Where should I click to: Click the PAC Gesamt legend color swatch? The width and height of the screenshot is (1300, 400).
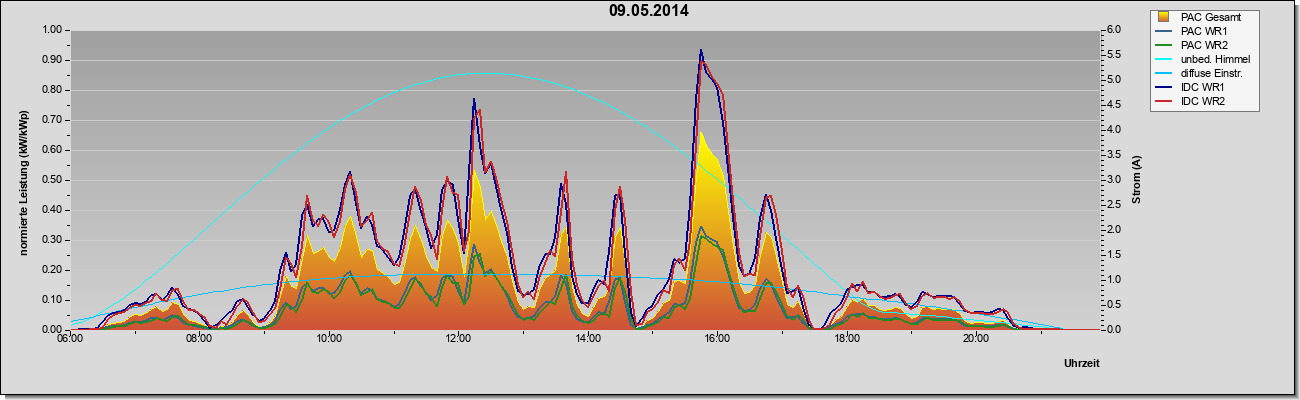(1165, 17)
